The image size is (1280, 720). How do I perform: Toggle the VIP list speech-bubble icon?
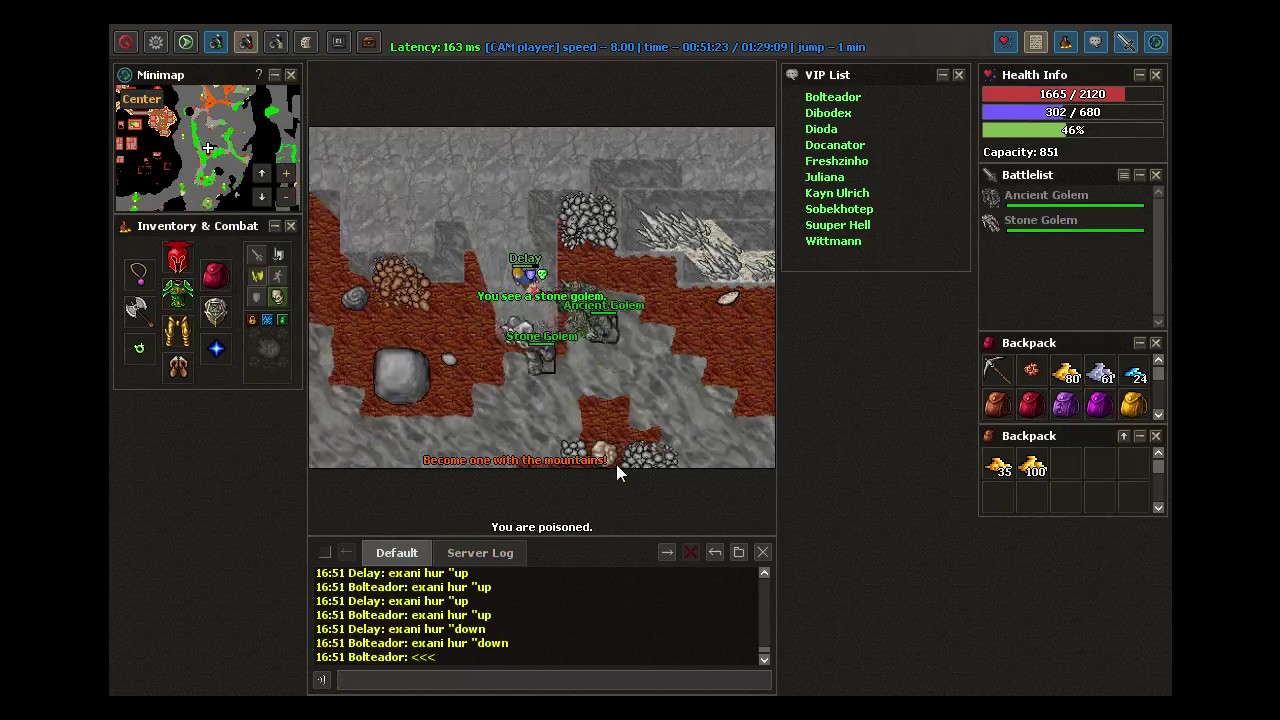click(x=1096, y=42)
